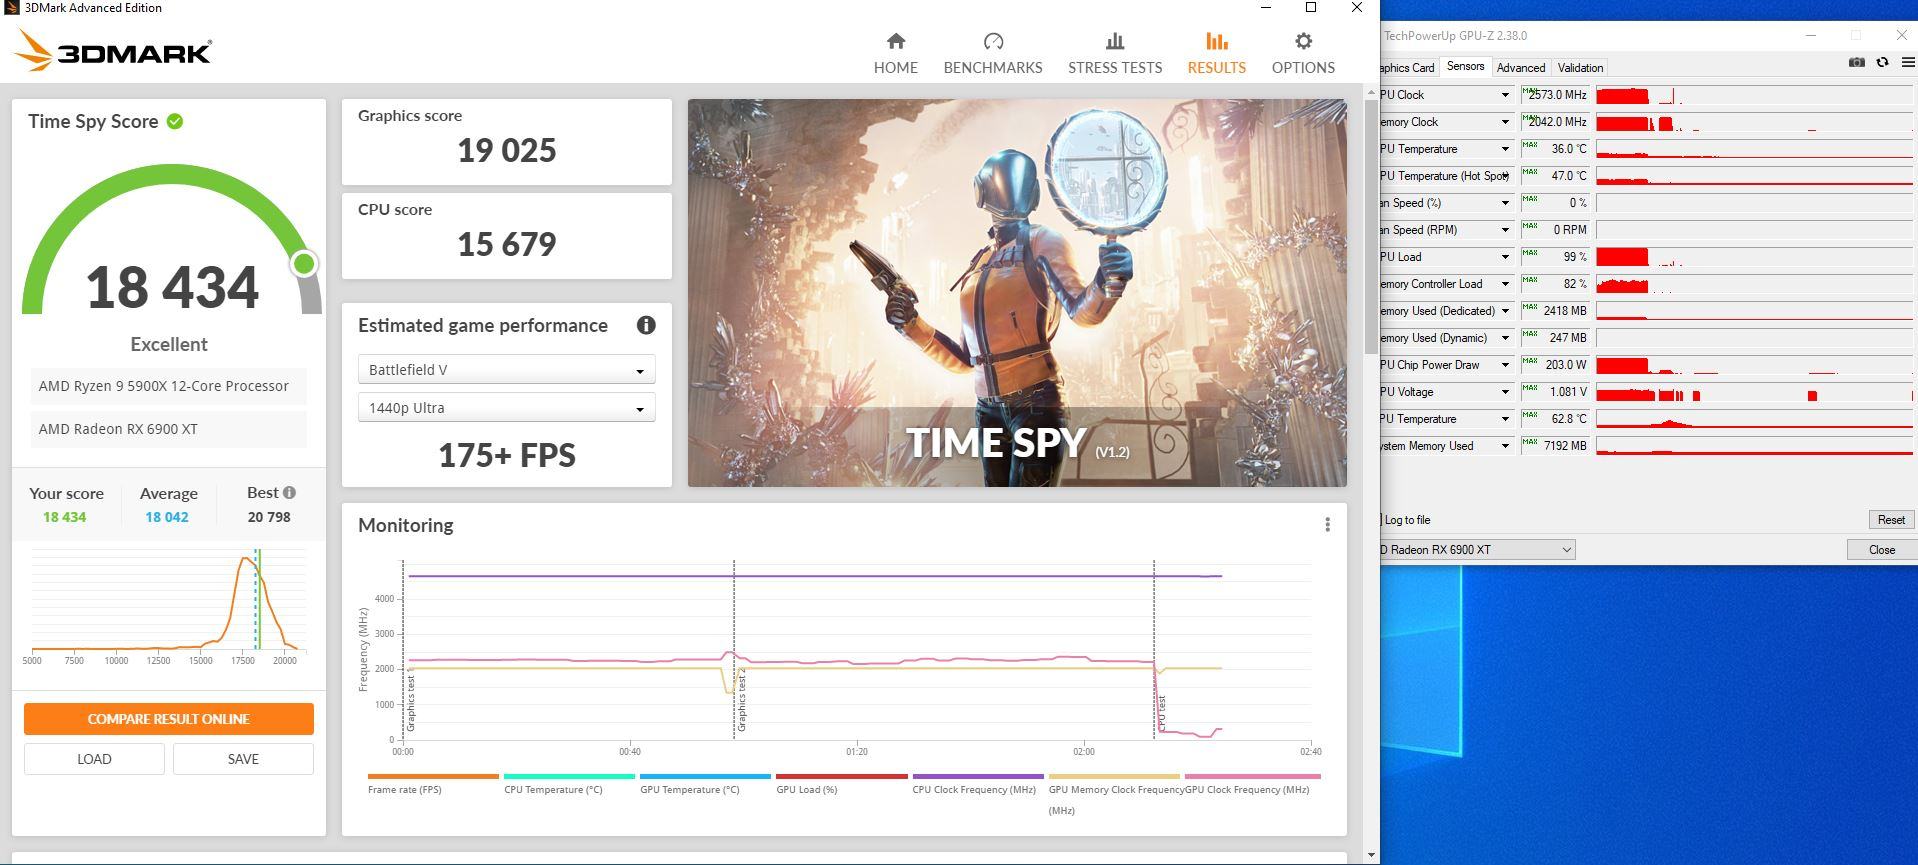Click the GPU-Z refresh icon
1918x865 pixels.
tap(1882, 62)
